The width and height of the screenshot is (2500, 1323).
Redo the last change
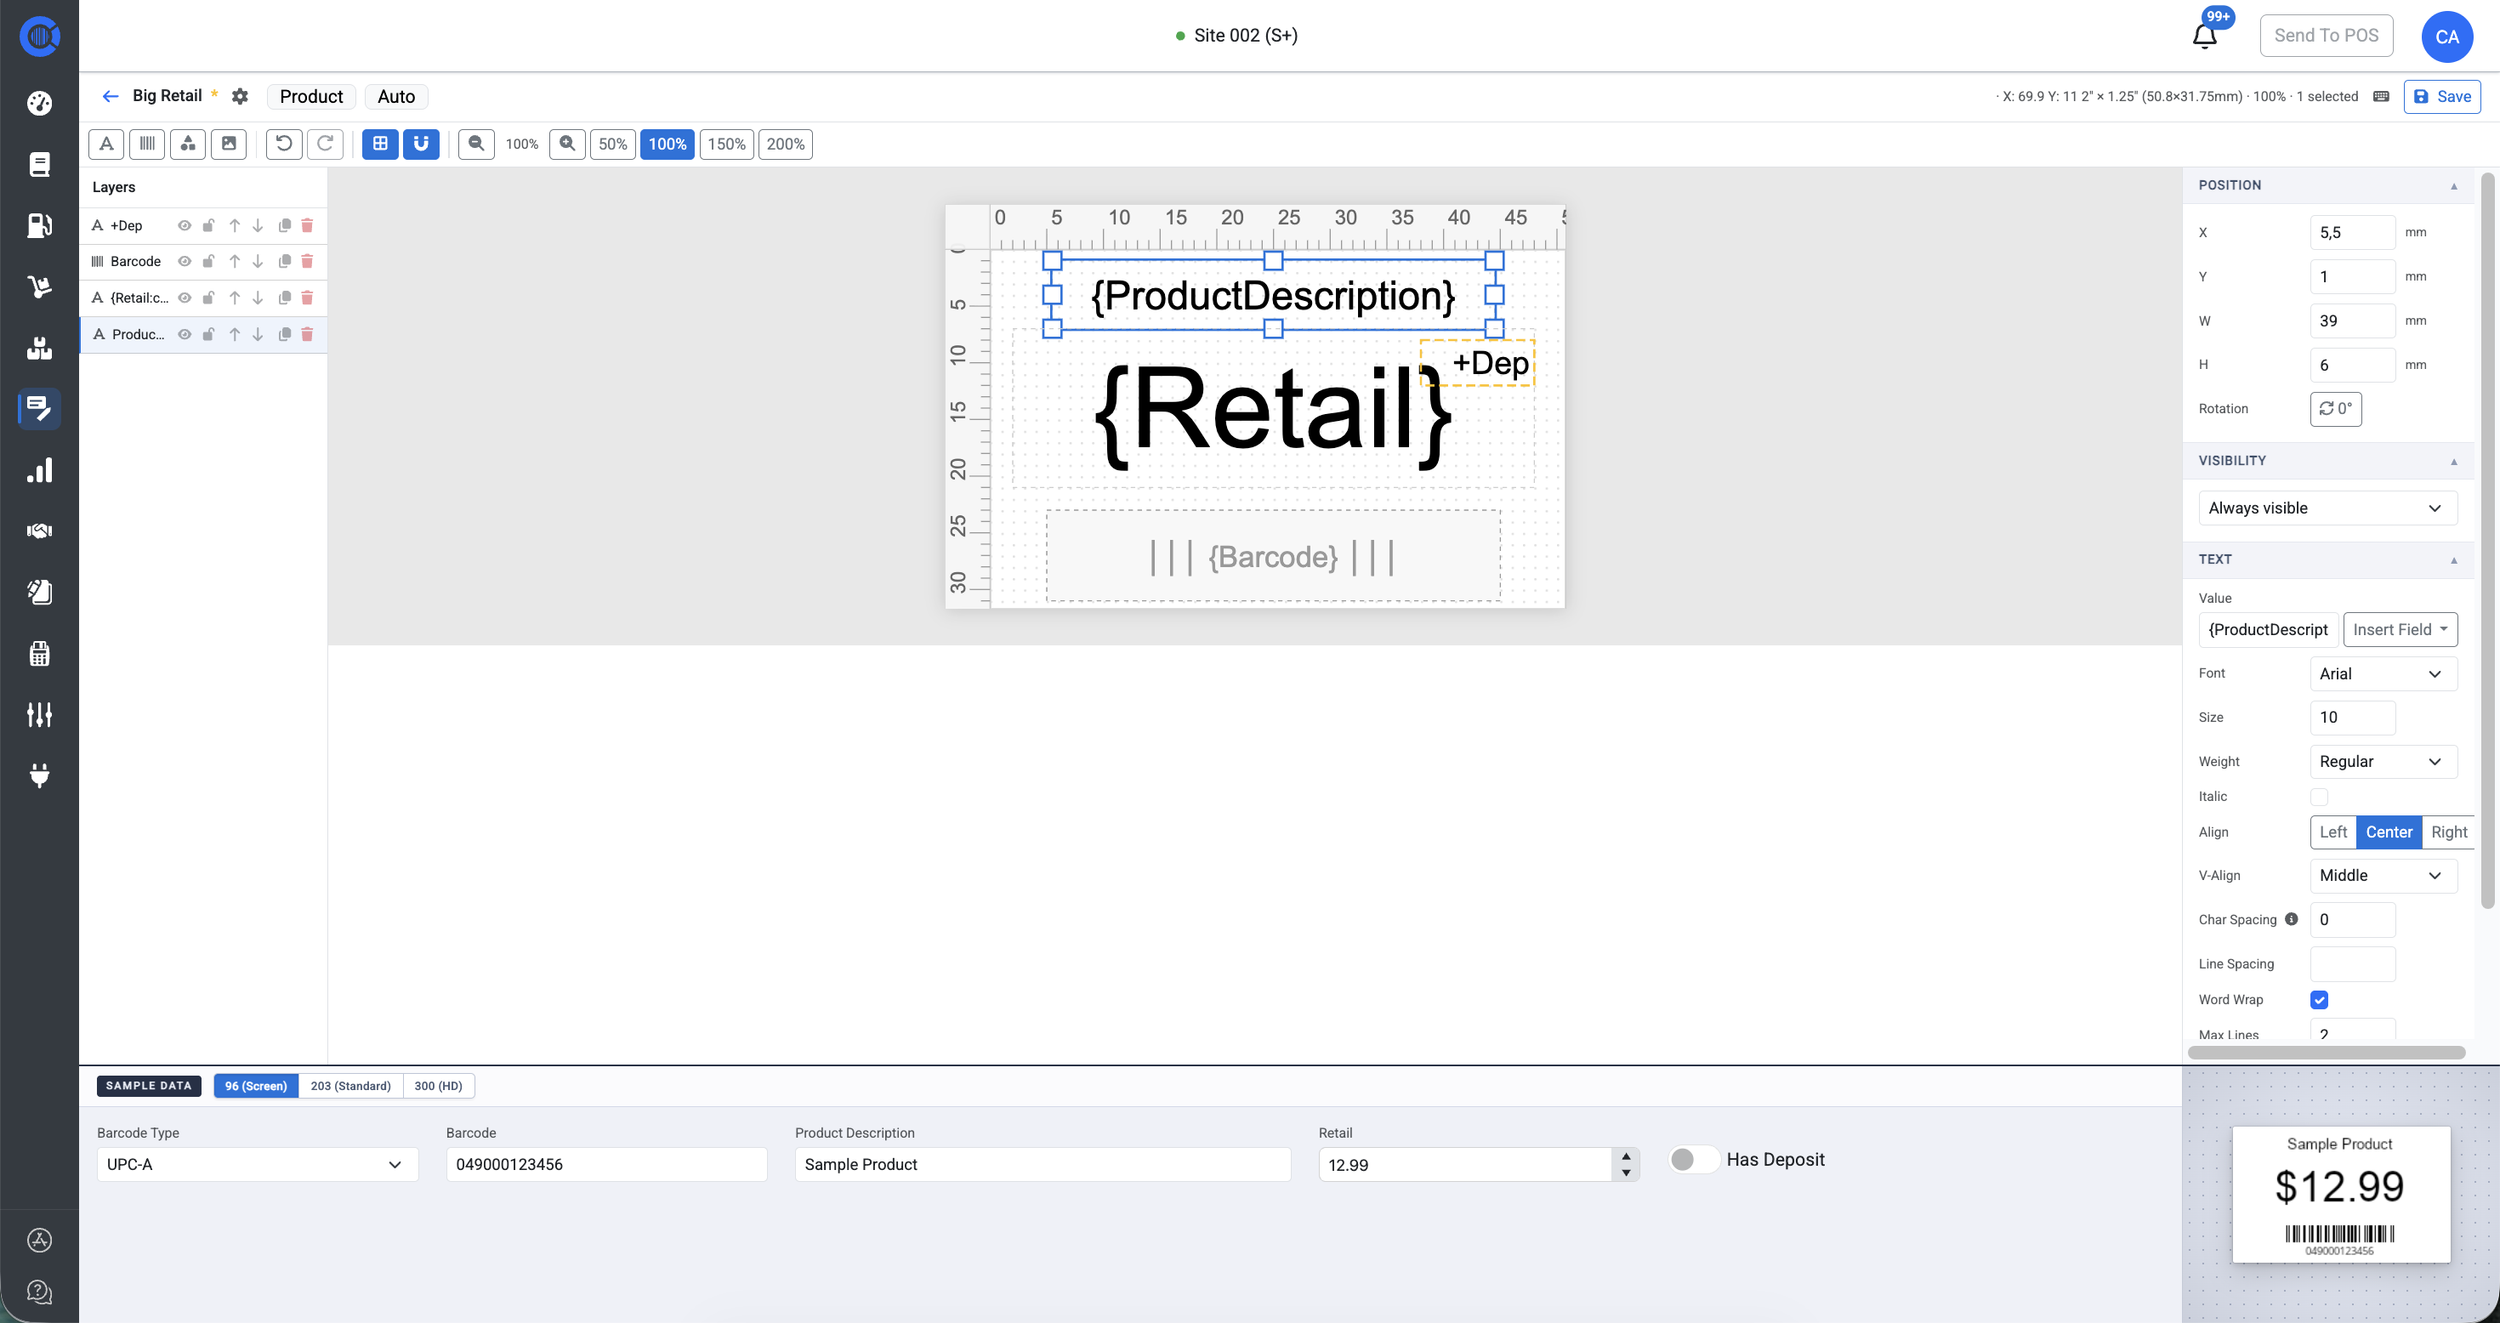pyautogui.click(x=325, y=144)
